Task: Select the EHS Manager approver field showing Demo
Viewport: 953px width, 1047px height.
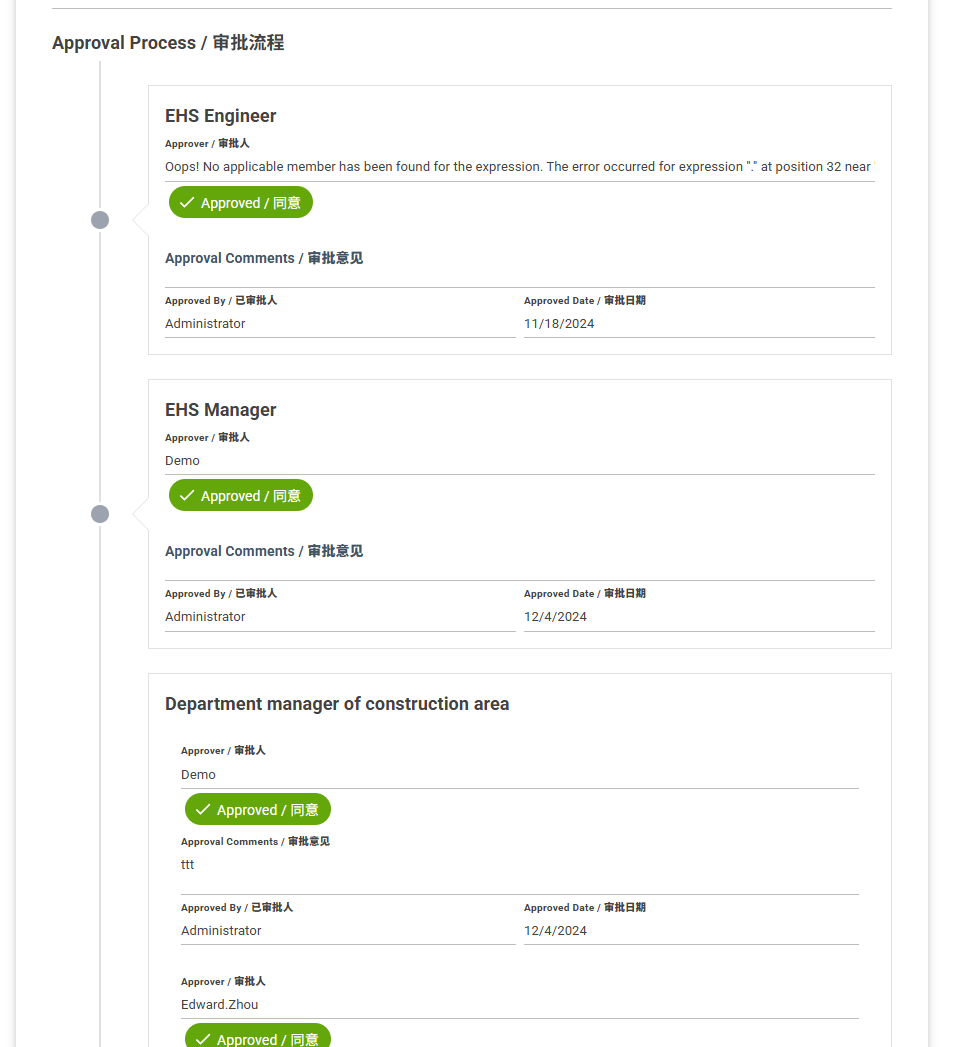Action: pyautogui.click(x=519, y=461)
